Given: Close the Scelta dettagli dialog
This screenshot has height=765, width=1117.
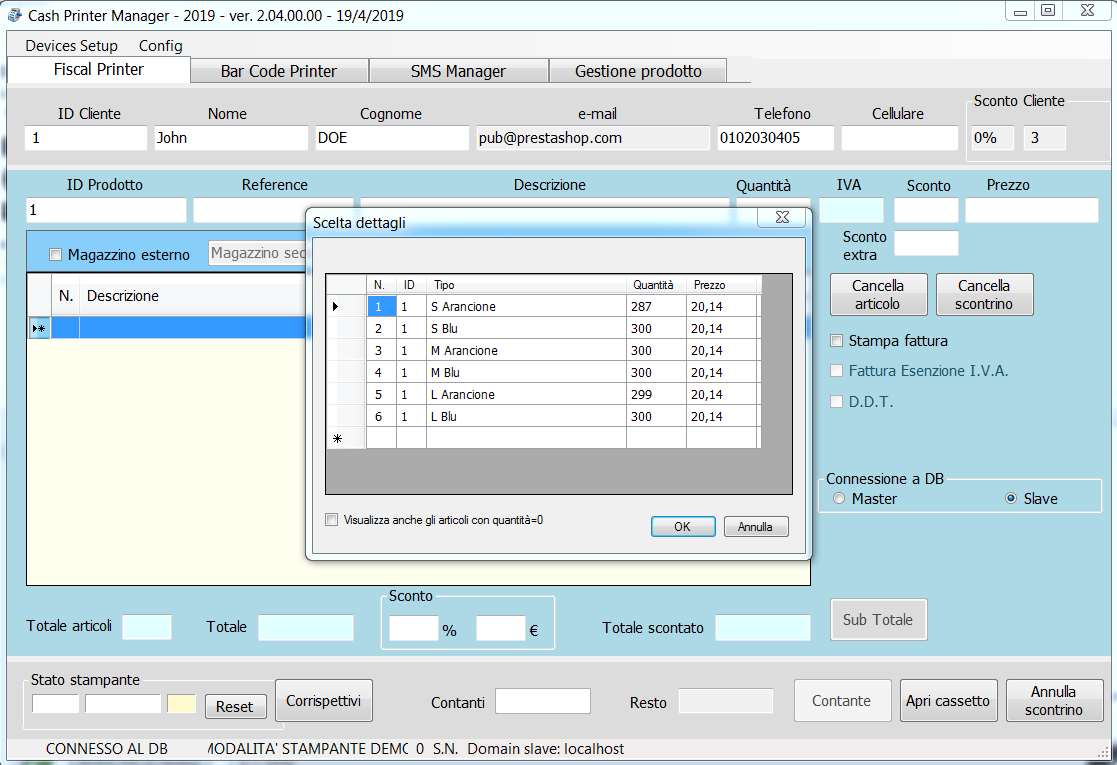Looking at the screenshot, I should [x=781, y=218].
